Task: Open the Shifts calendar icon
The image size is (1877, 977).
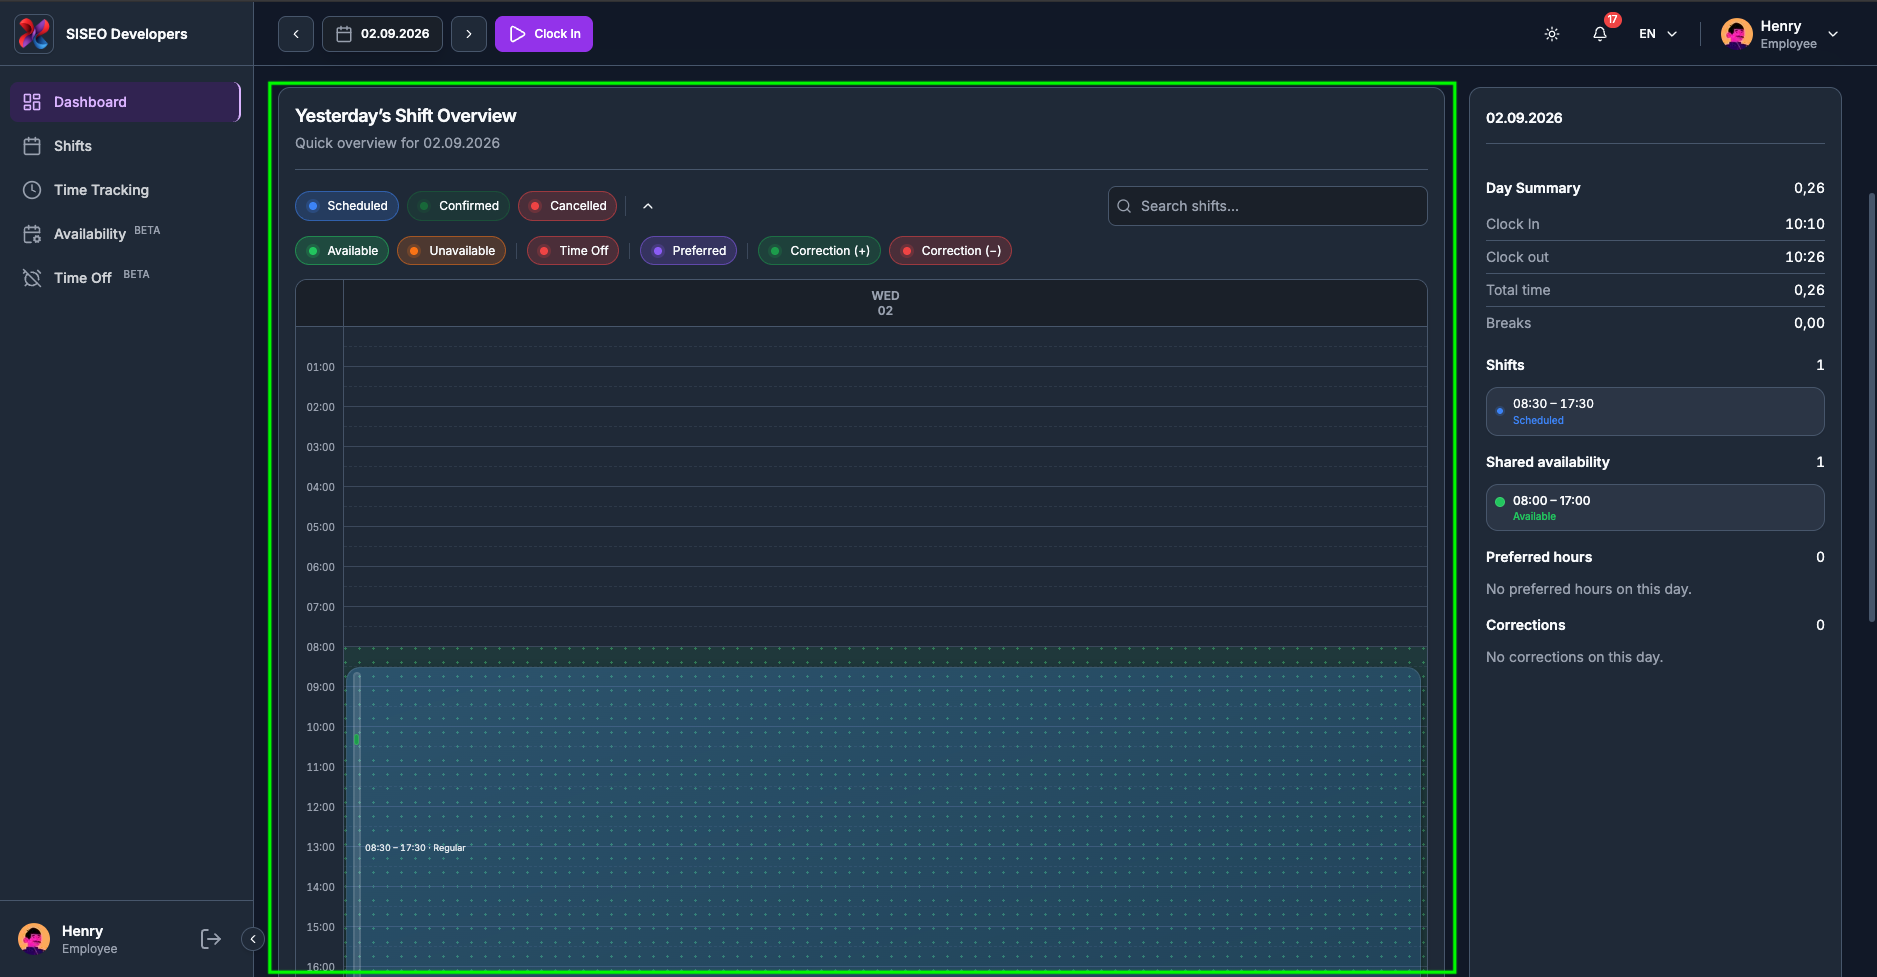Action: [32, 146]
